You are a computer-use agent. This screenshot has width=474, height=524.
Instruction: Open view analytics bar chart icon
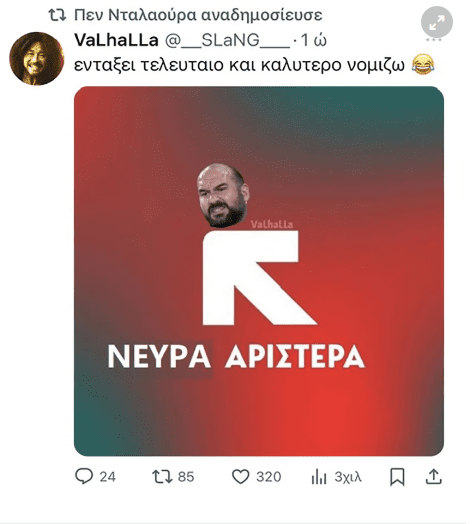[319, 477]
